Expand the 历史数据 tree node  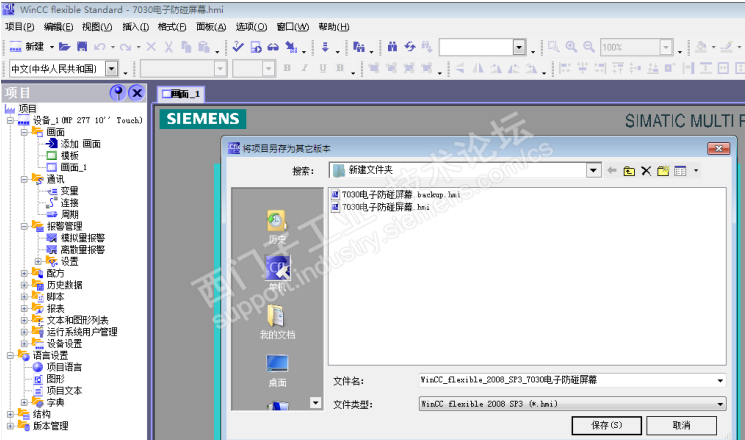click(x=24, y=285)
